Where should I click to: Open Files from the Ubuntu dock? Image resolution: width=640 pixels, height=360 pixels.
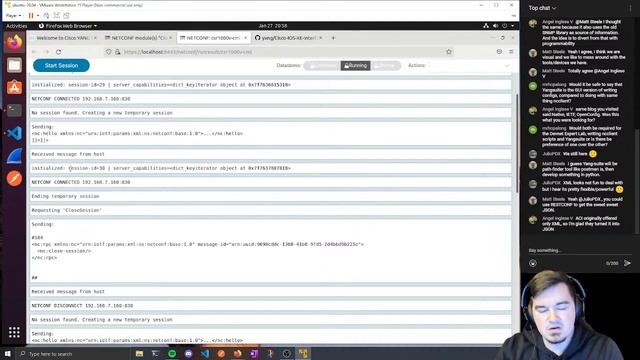point(14,65)
